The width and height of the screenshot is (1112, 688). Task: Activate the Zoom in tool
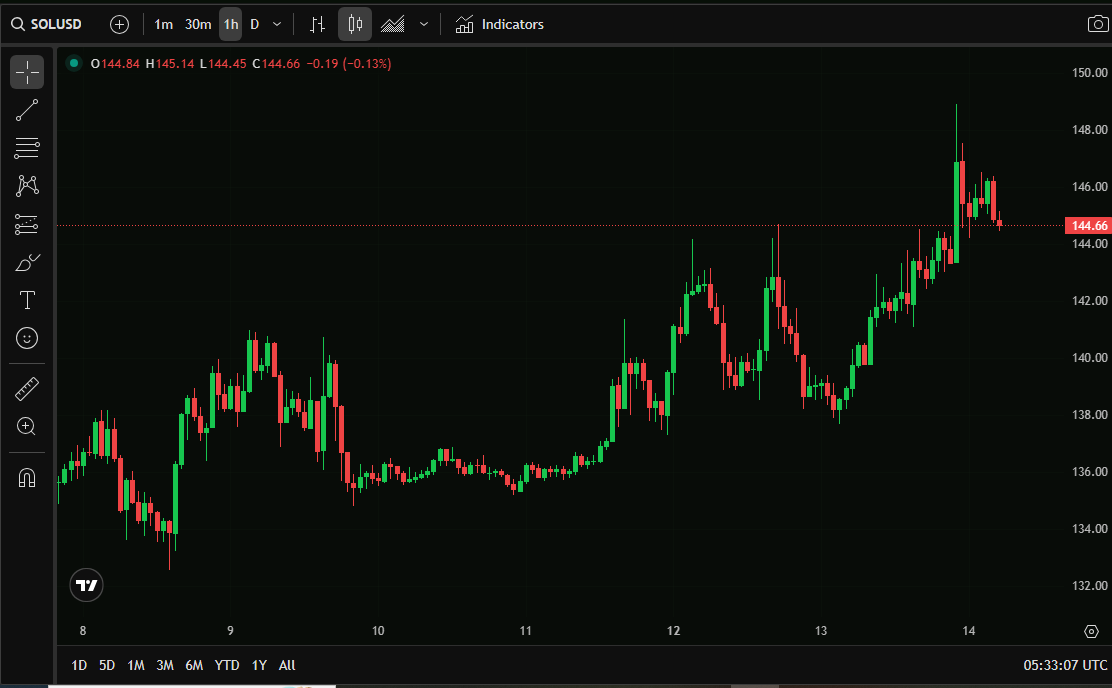pos(27,426)
